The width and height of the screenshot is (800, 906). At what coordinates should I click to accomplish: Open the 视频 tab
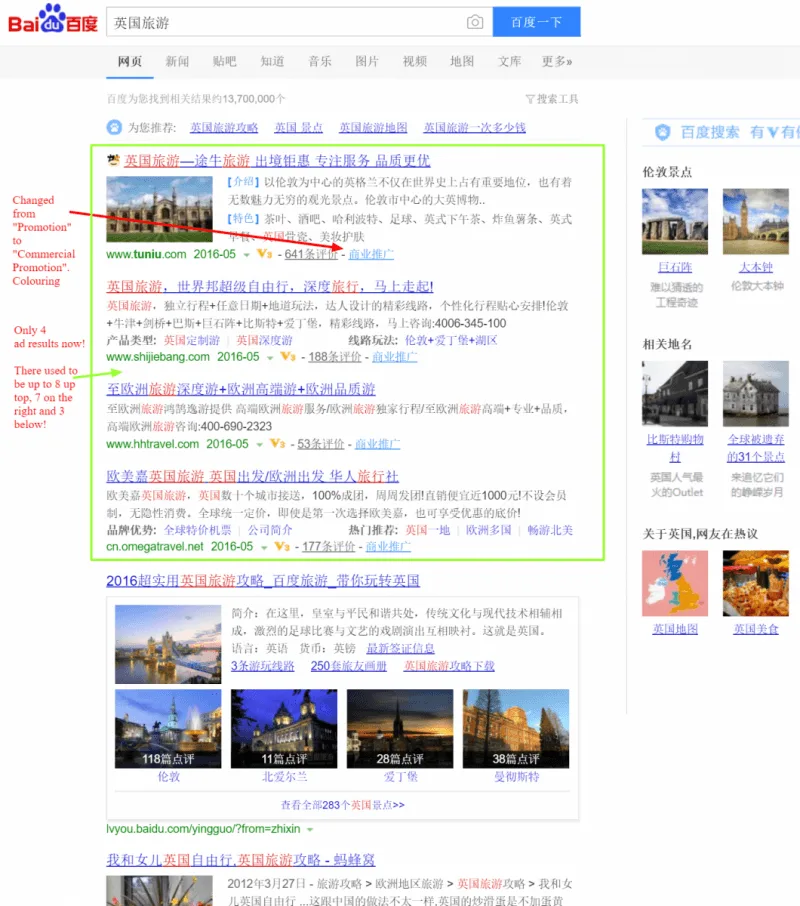[x=414, y=61]
